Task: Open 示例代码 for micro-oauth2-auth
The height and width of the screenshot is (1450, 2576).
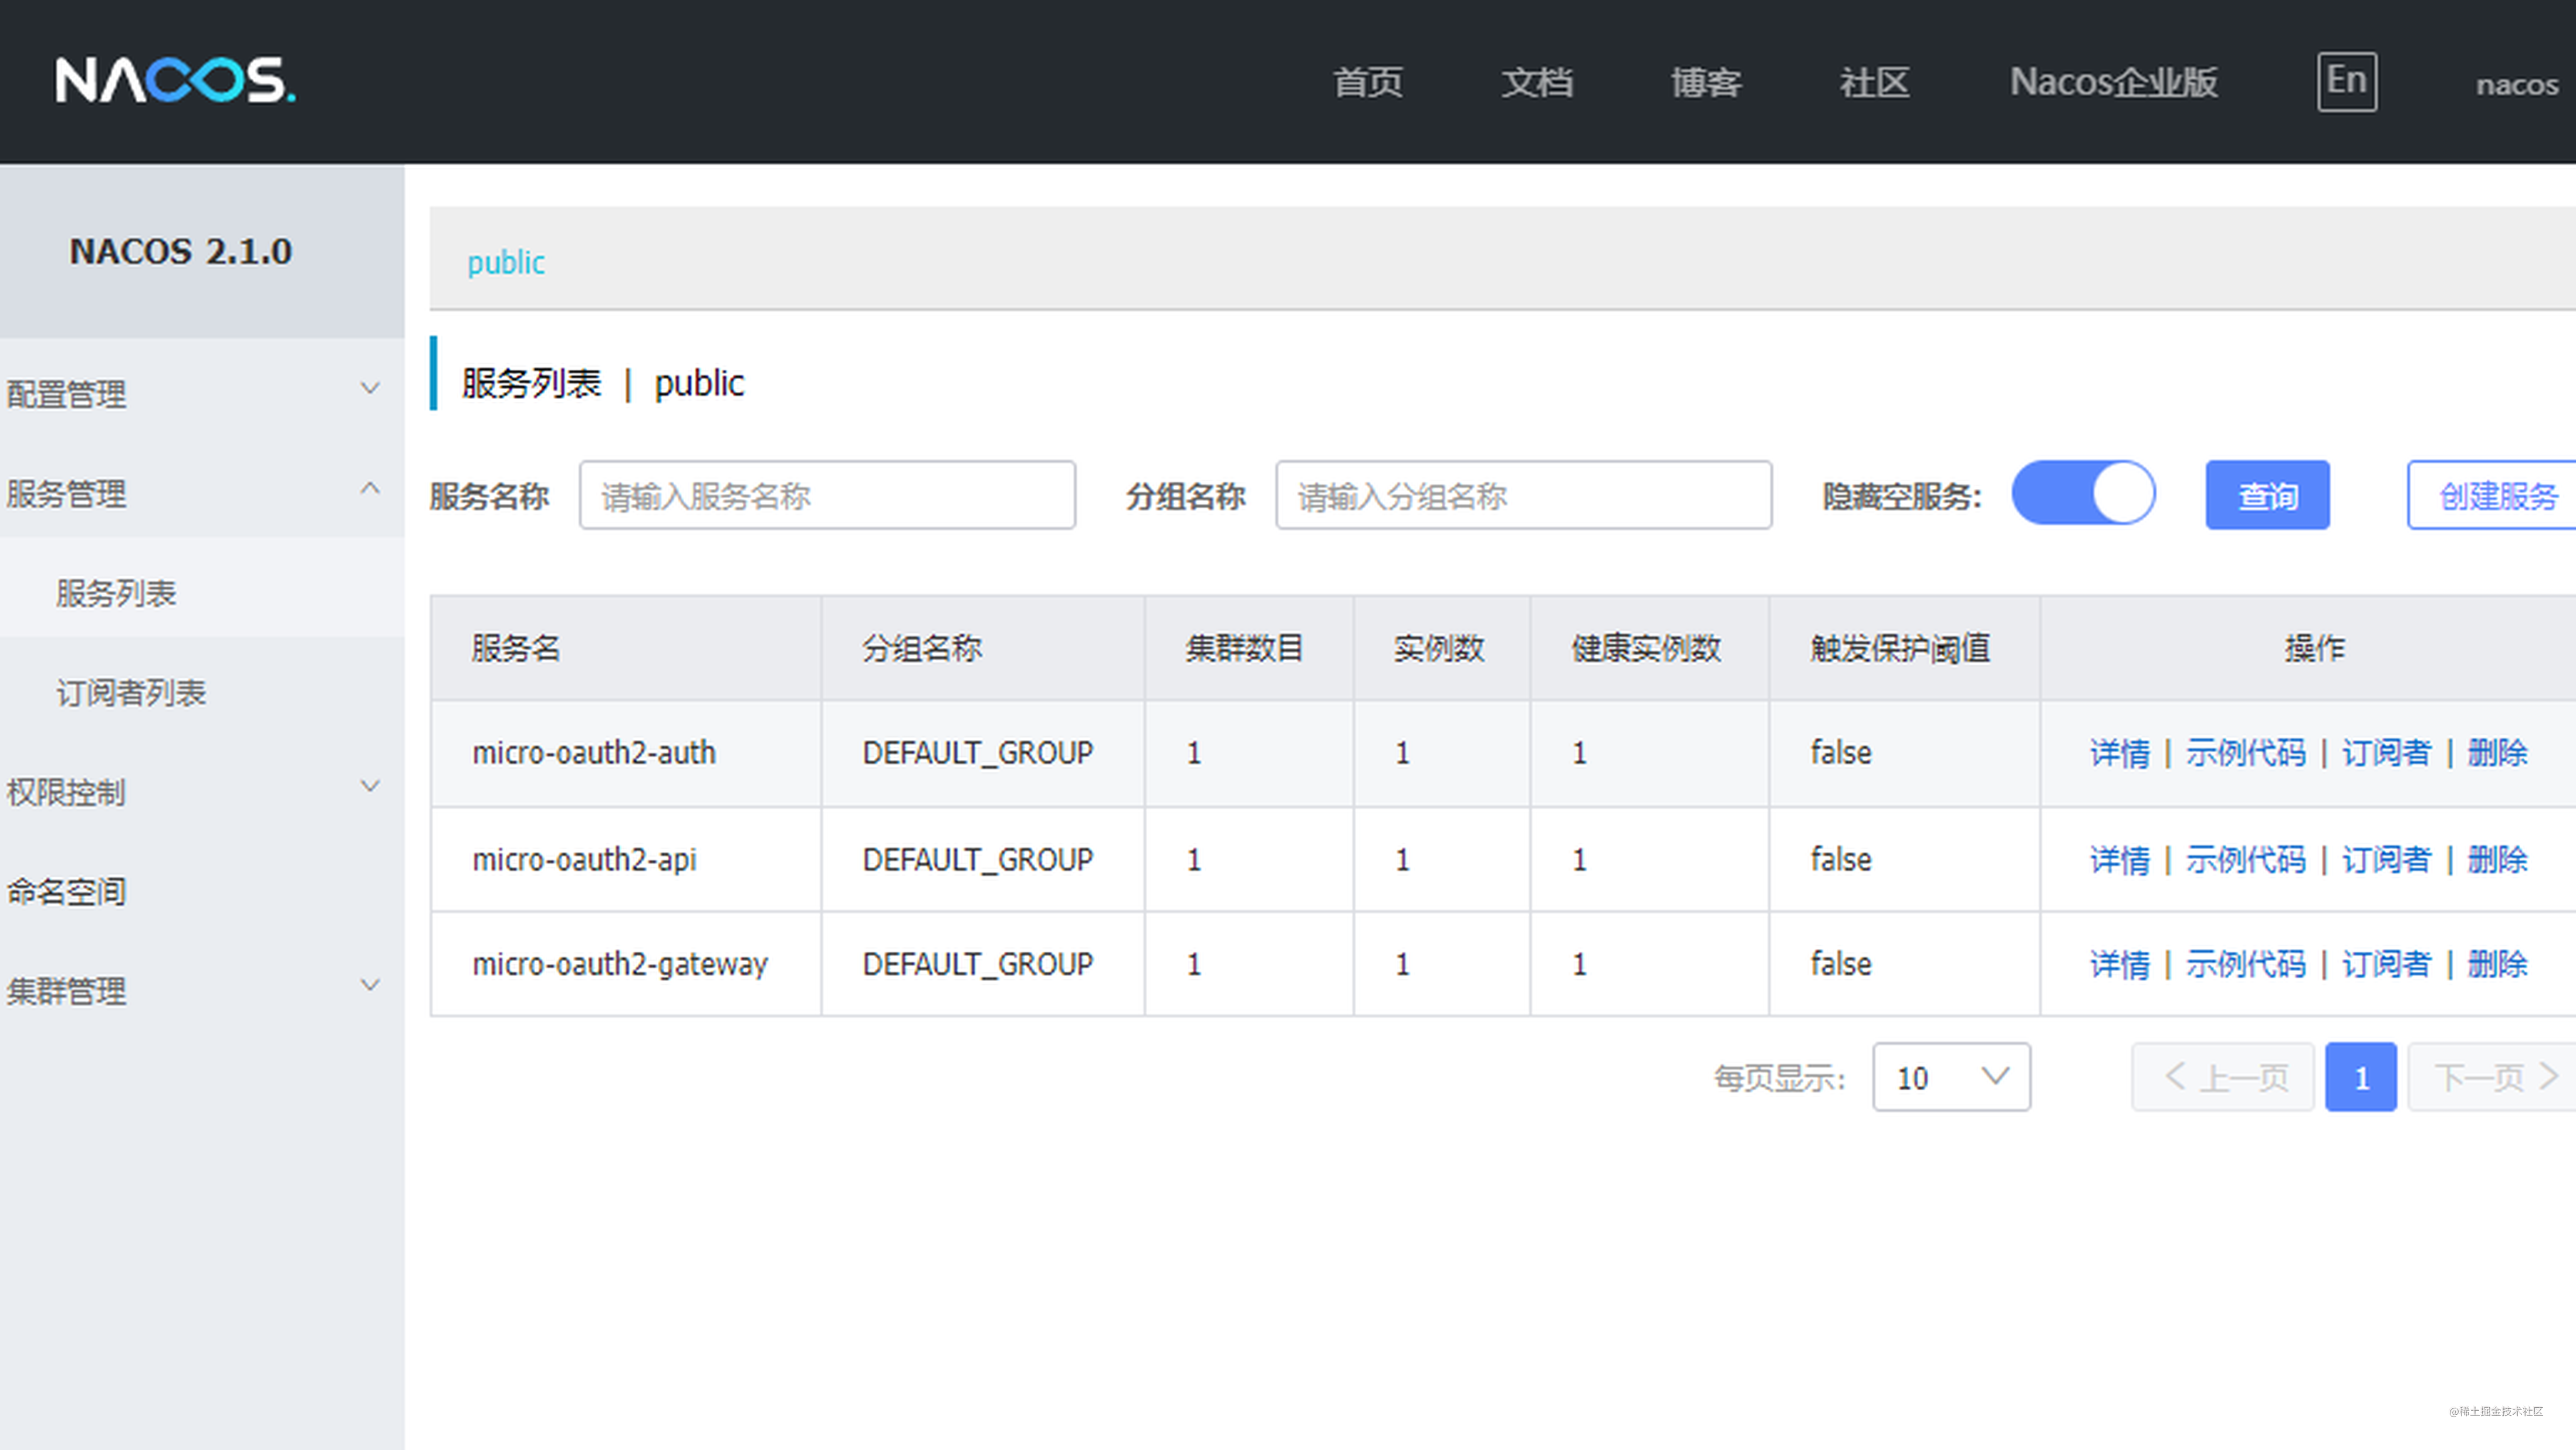Action: pyautogui.click(x=2245, y=752)
